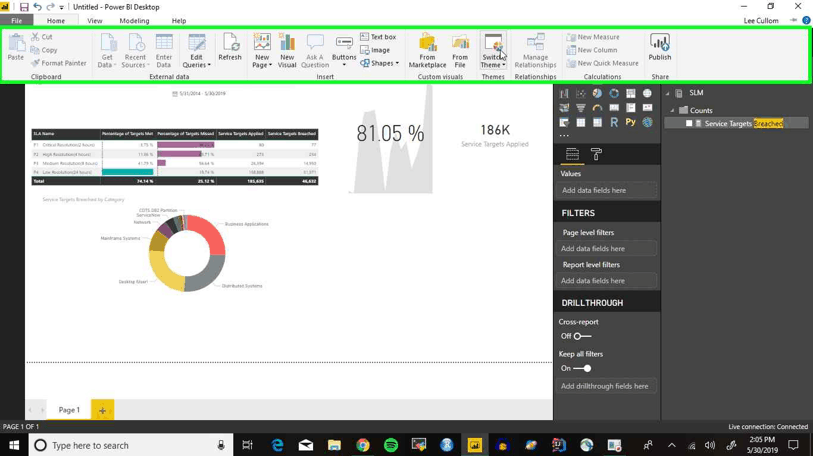The image size is (816, 458).
Task: Expand the Edit Queries dropdown
Action: pyautogui.click(x=196, y=50)
